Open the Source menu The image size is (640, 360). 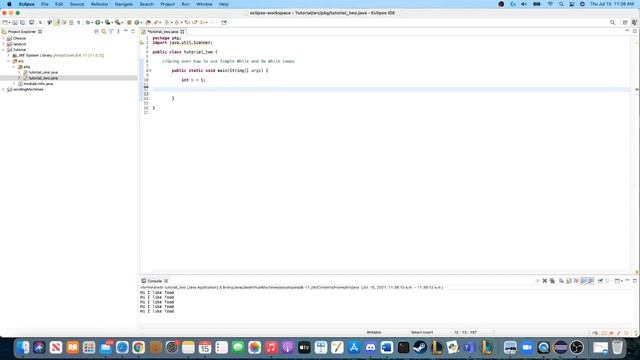click(77, 4)
